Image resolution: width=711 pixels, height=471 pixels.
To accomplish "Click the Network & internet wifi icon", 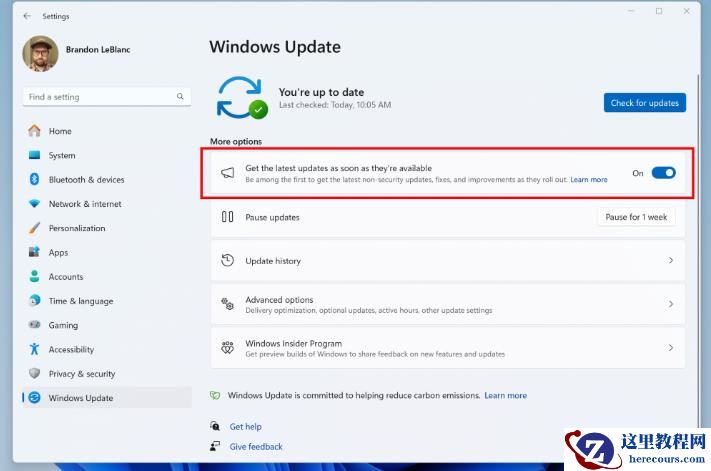I will coord(34,204).
